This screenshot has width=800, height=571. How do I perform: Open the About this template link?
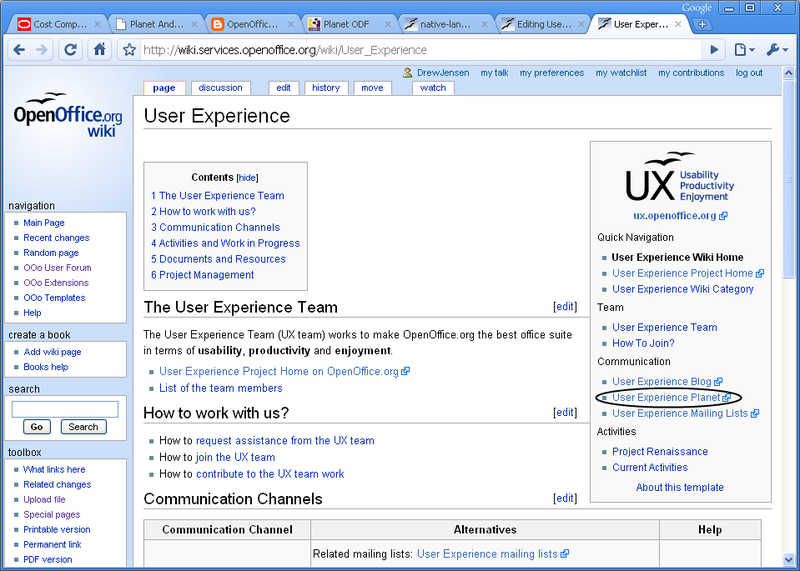tap(680, 487)
